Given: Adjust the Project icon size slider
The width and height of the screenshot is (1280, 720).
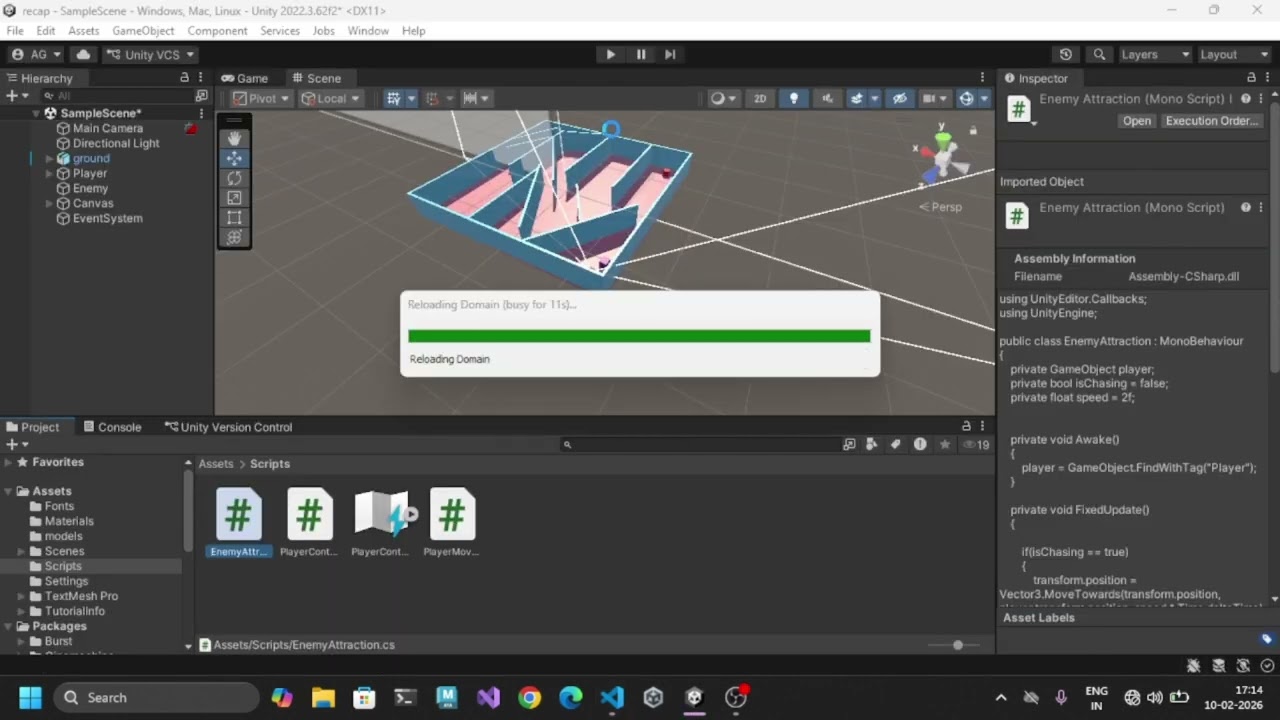Looking at the screenshot, I should coord(957,645).
